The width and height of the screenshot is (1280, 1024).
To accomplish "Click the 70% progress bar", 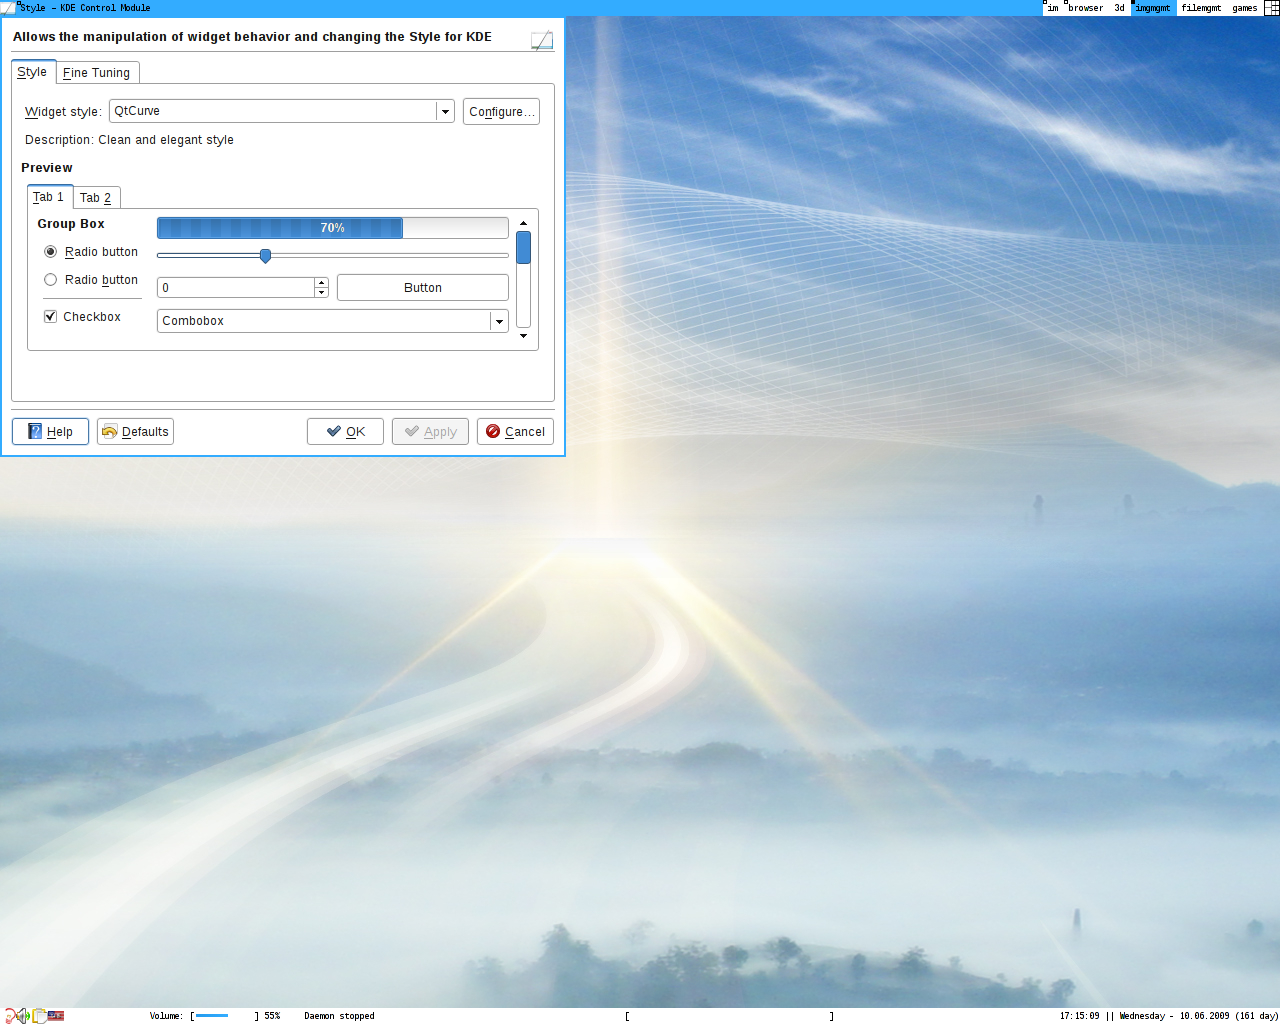I will (x=333, y=228).
